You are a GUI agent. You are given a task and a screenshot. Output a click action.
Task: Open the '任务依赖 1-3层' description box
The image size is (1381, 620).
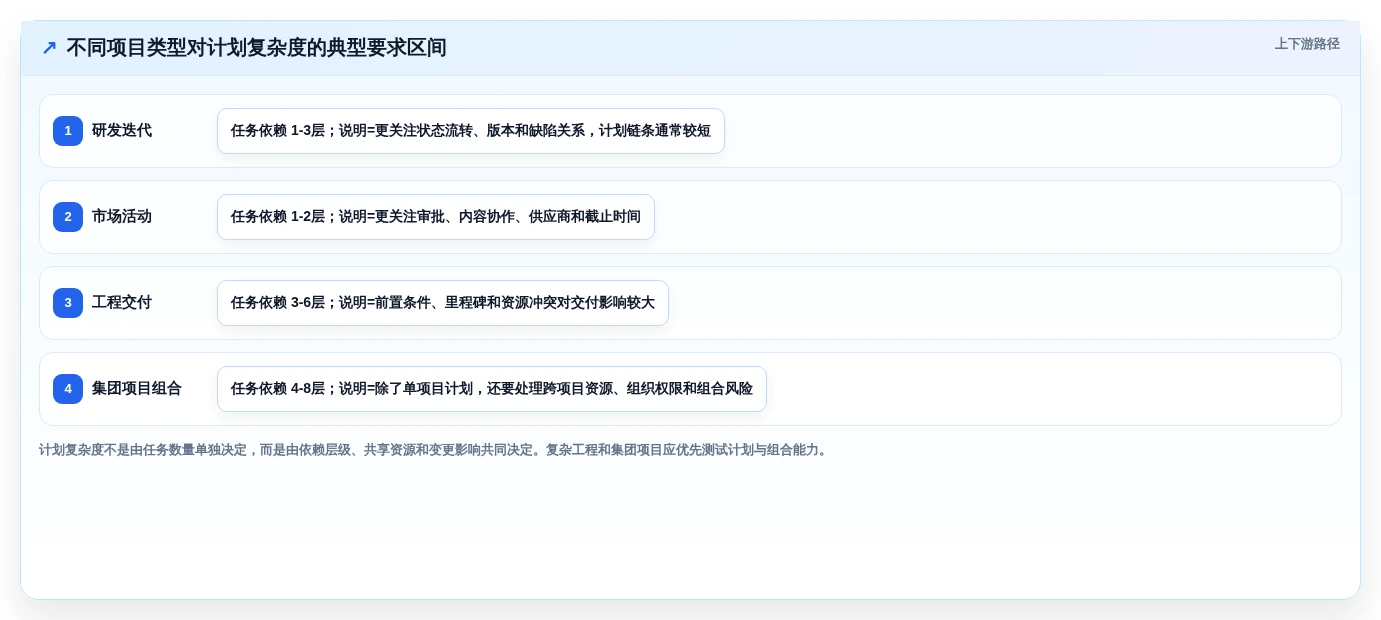pos(471,131)
